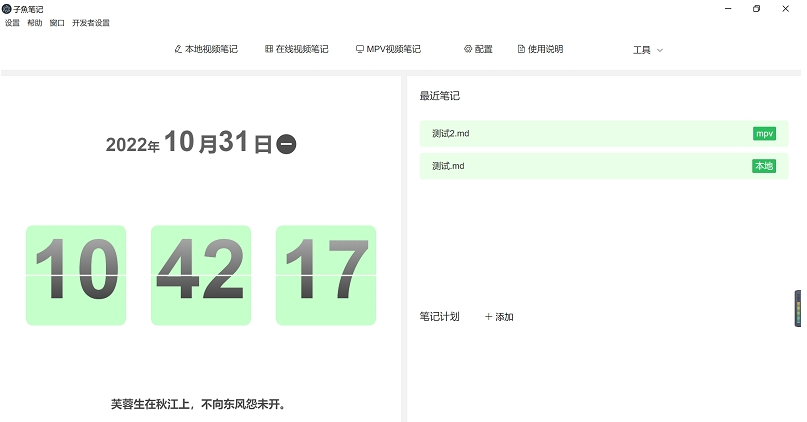Click the seconds flip card showing 17
Image resolution: width=807 pixels, height=422 pixels.
click(x=326, y=275)
